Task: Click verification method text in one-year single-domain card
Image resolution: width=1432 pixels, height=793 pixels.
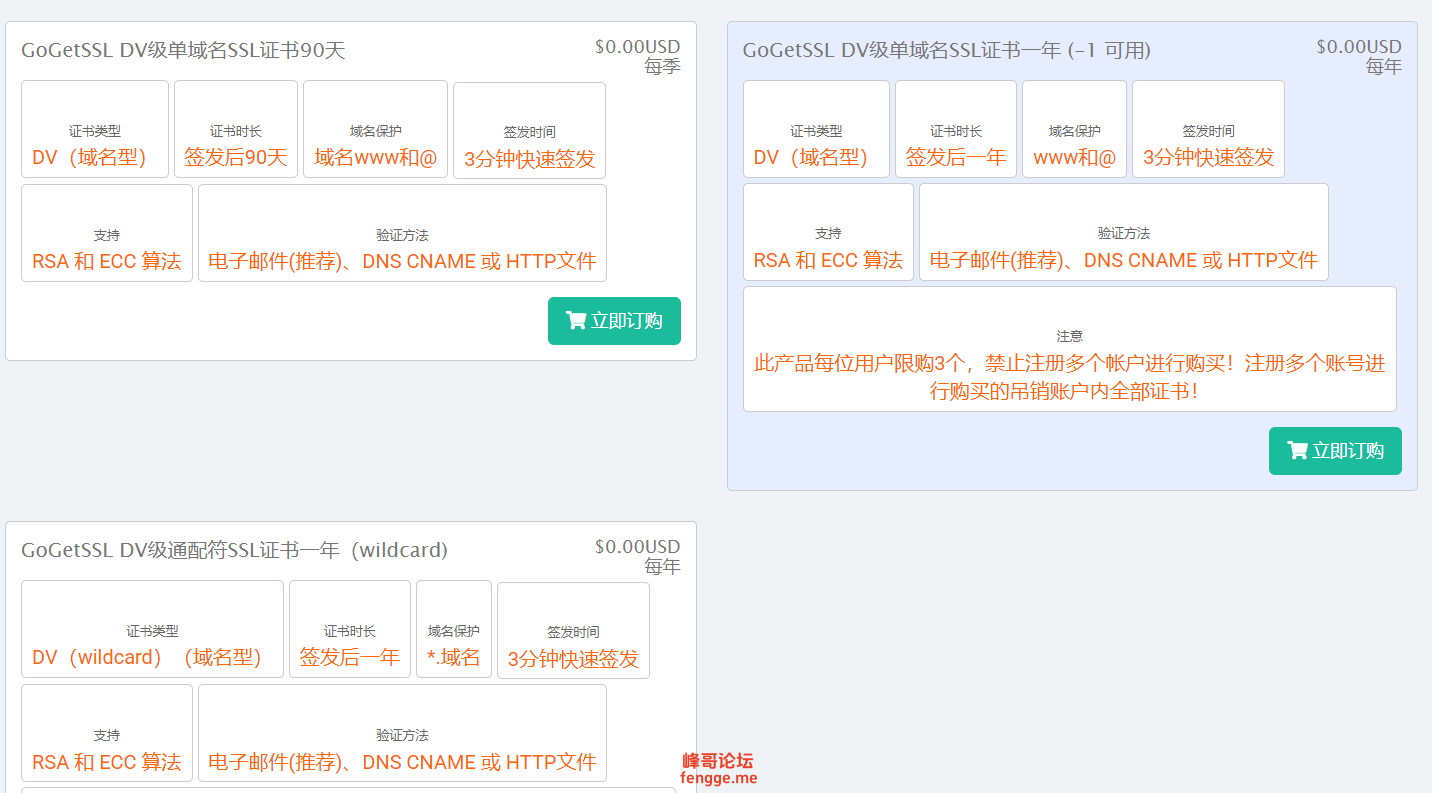Action: click(x=1124, y=260)
